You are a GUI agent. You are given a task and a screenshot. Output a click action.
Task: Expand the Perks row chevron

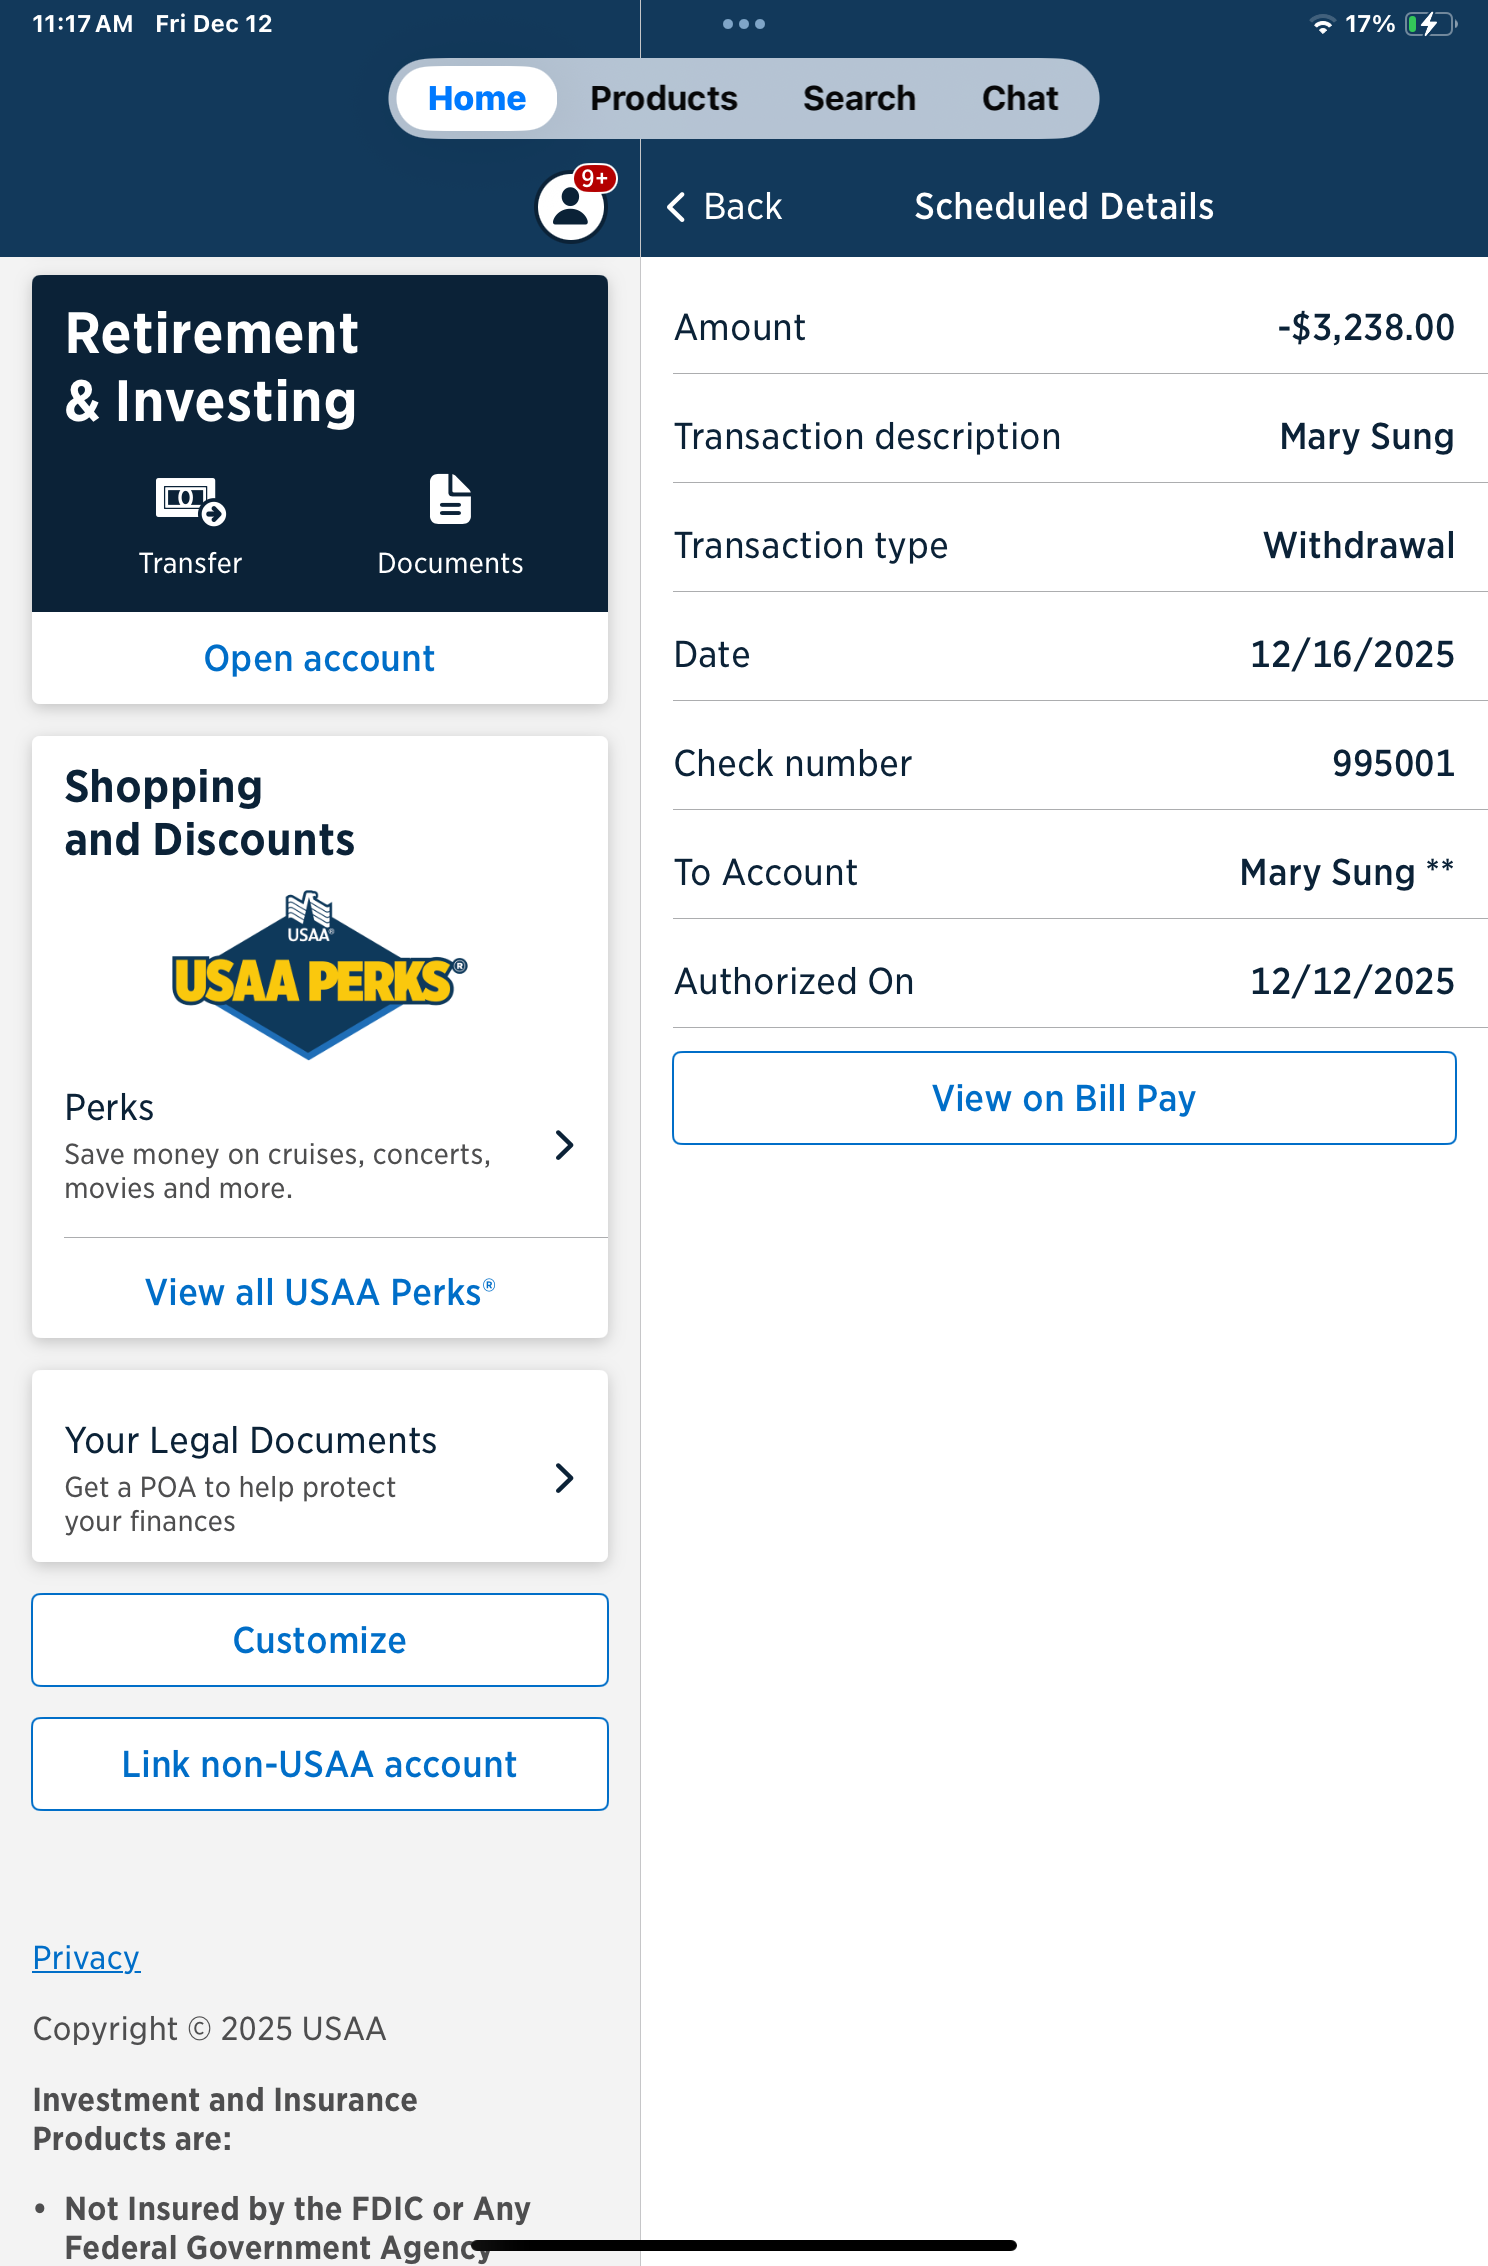[x=564, y=1145]
